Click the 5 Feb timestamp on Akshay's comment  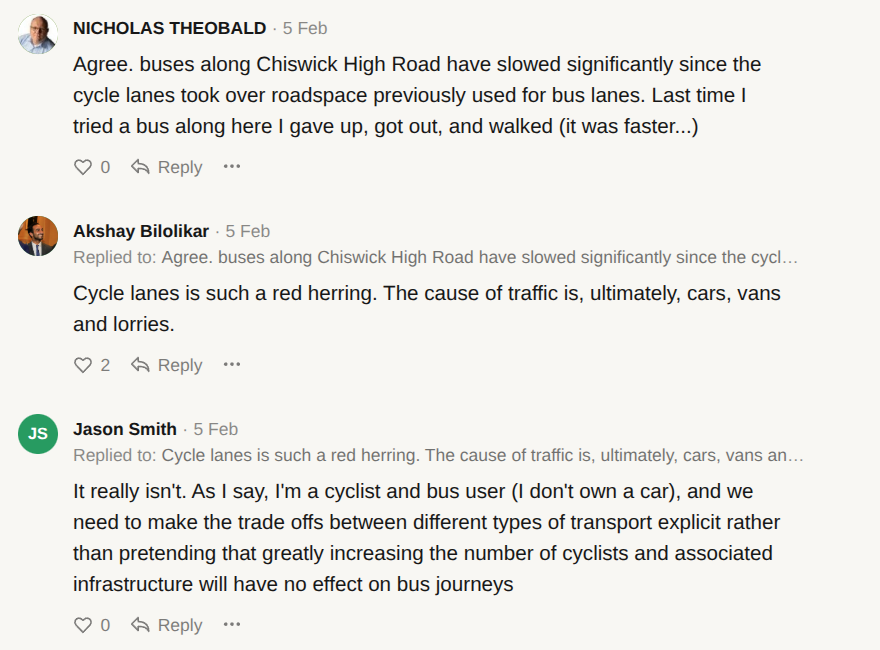click(248, 231)
